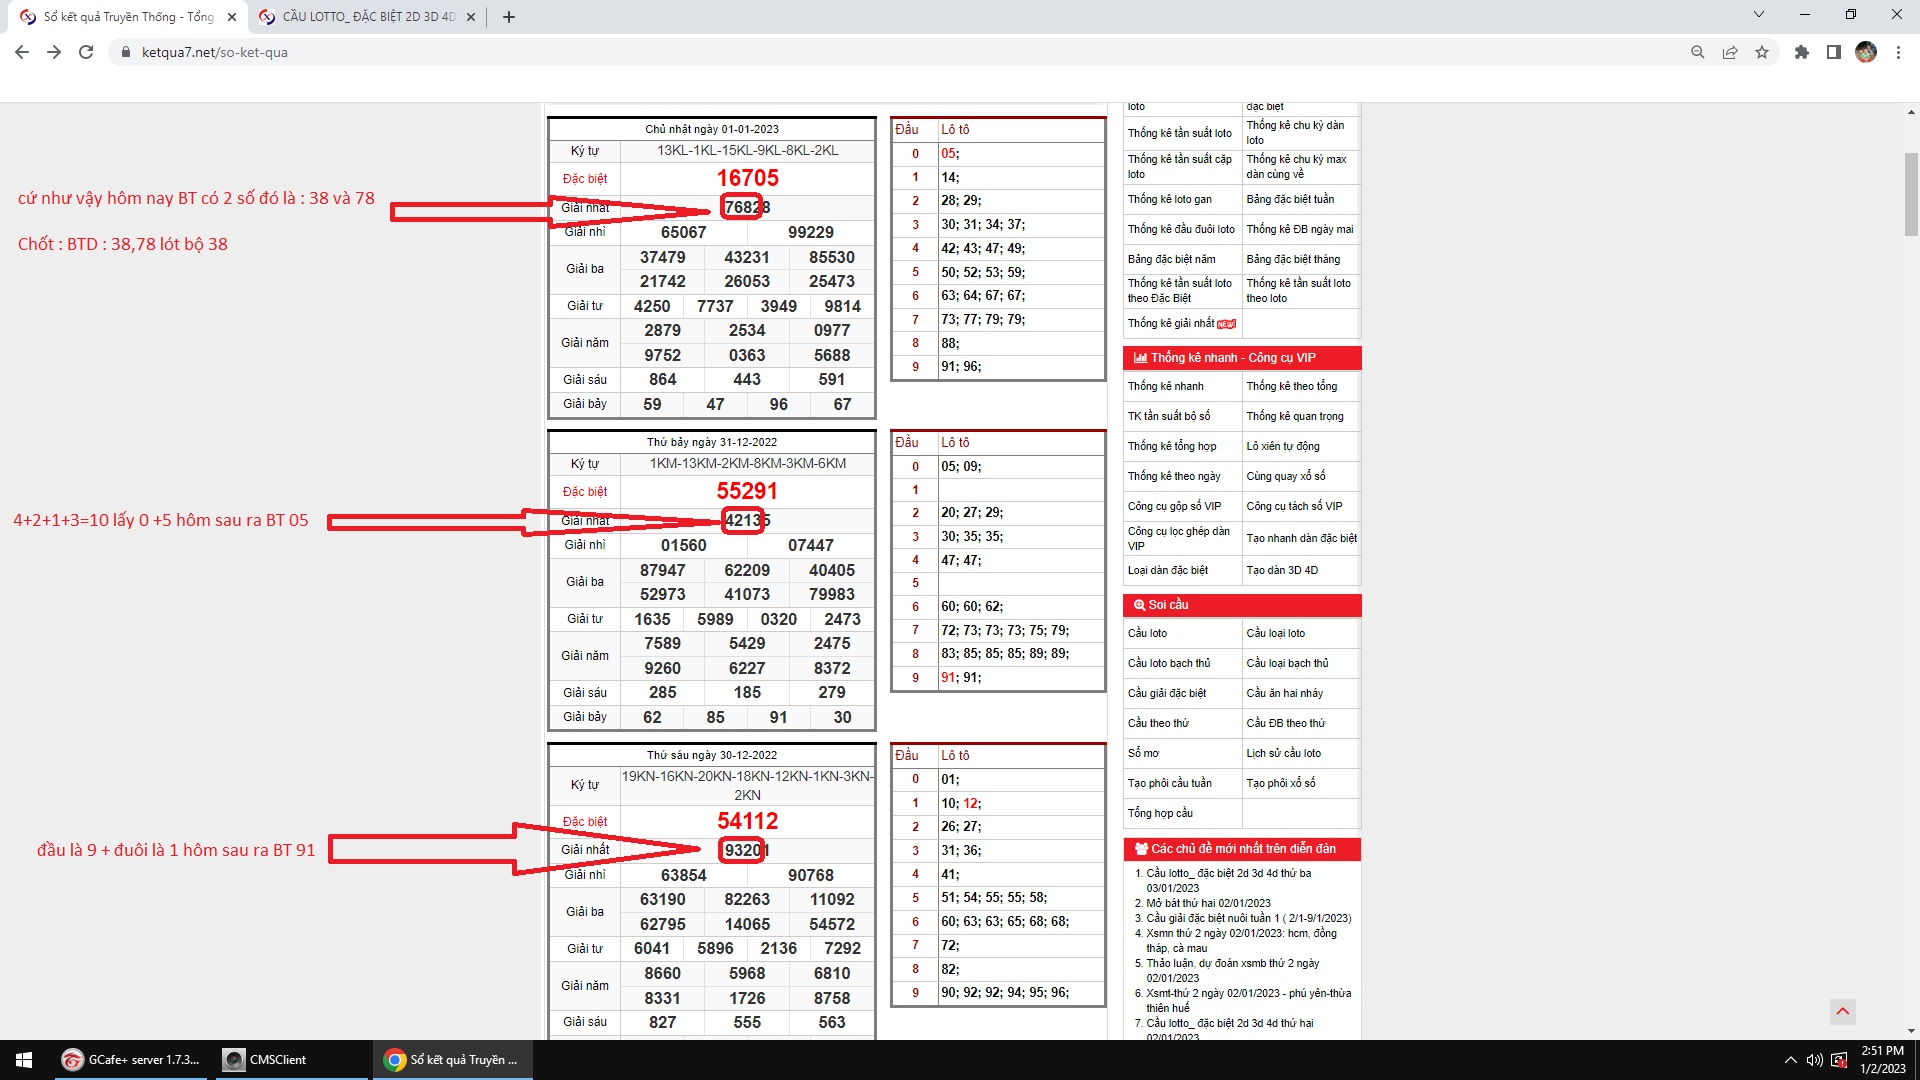
Task: Open the Thống kê nhanh link
Action: 1165,386
